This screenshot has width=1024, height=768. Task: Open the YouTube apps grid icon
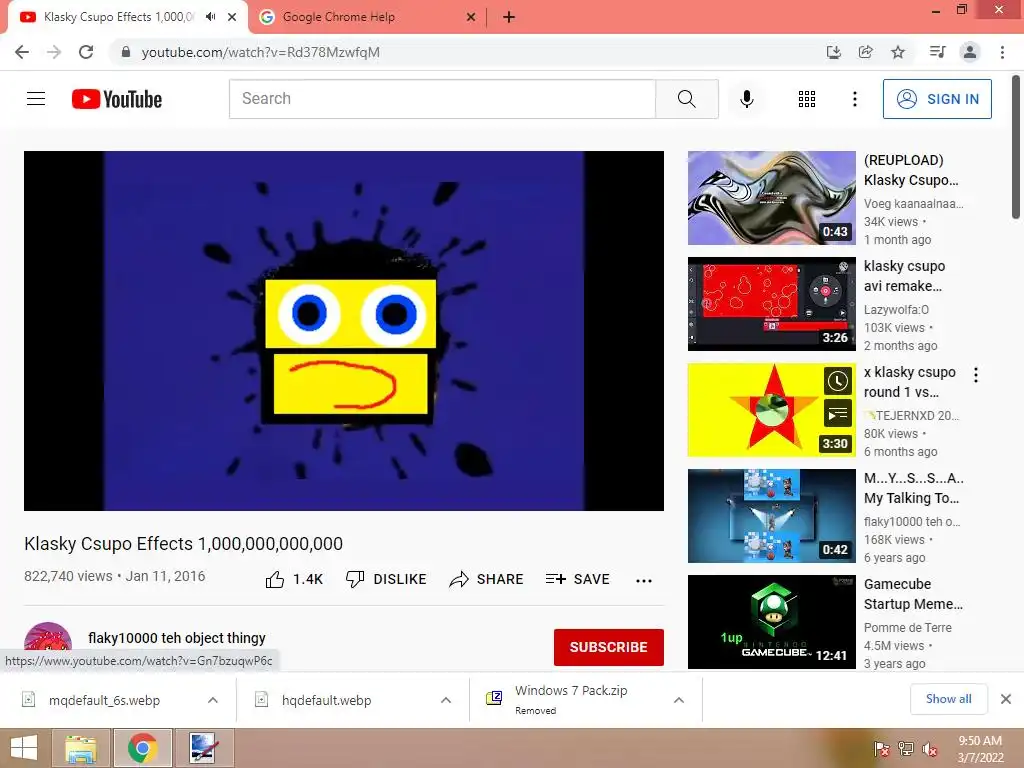(807, 99)
